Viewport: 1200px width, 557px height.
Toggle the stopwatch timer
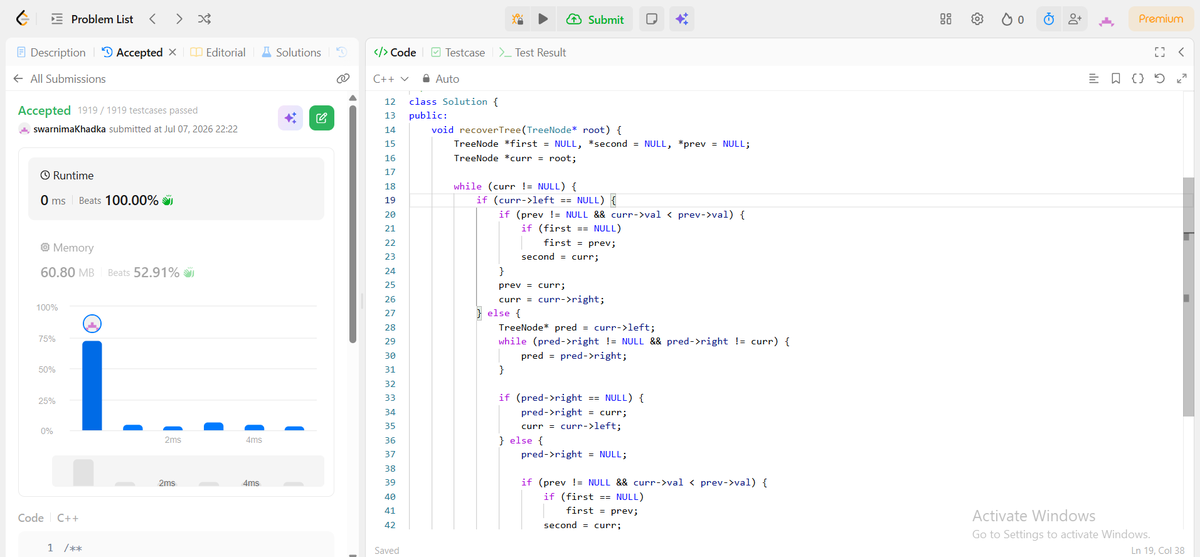(1048, 19)
